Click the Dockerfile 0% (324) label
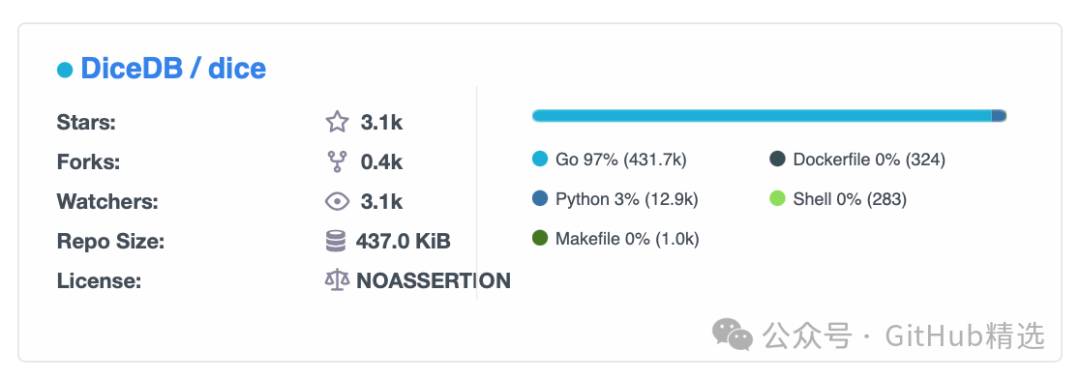Viewport: 1080px width, 379px height. pos(869,160)
